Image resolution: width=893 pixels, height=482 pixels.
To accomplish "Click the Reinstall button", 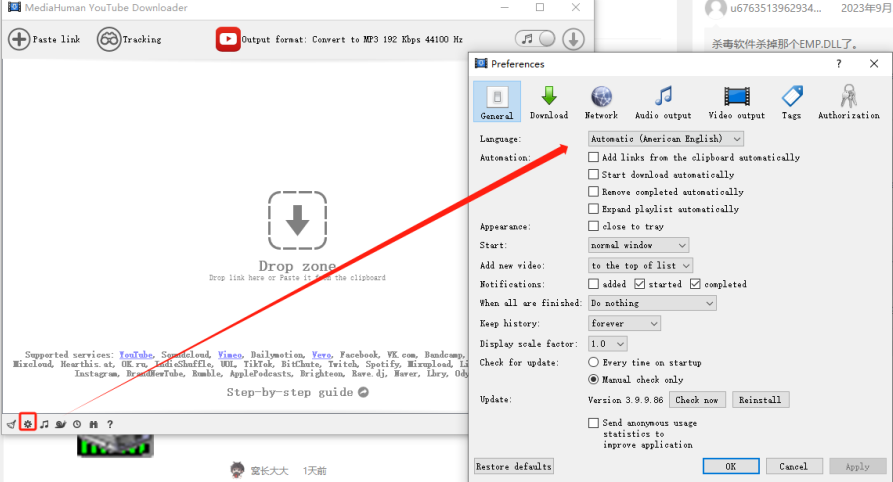I will 760,400.
